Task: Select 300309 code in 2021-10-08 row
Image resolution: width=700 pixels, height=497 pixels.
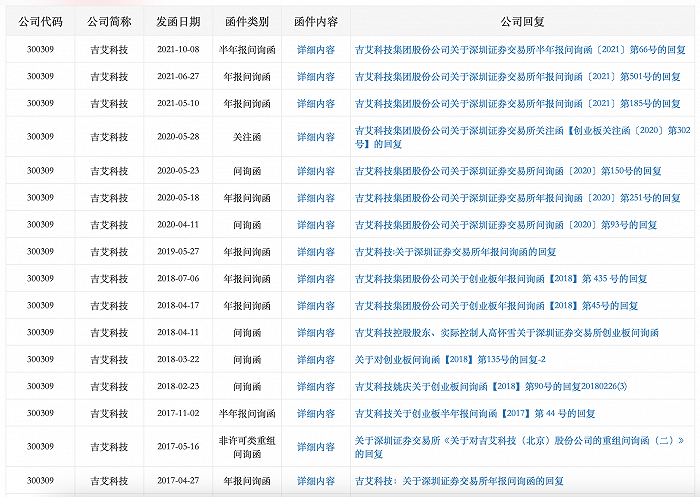Action: tap(40, 50)
